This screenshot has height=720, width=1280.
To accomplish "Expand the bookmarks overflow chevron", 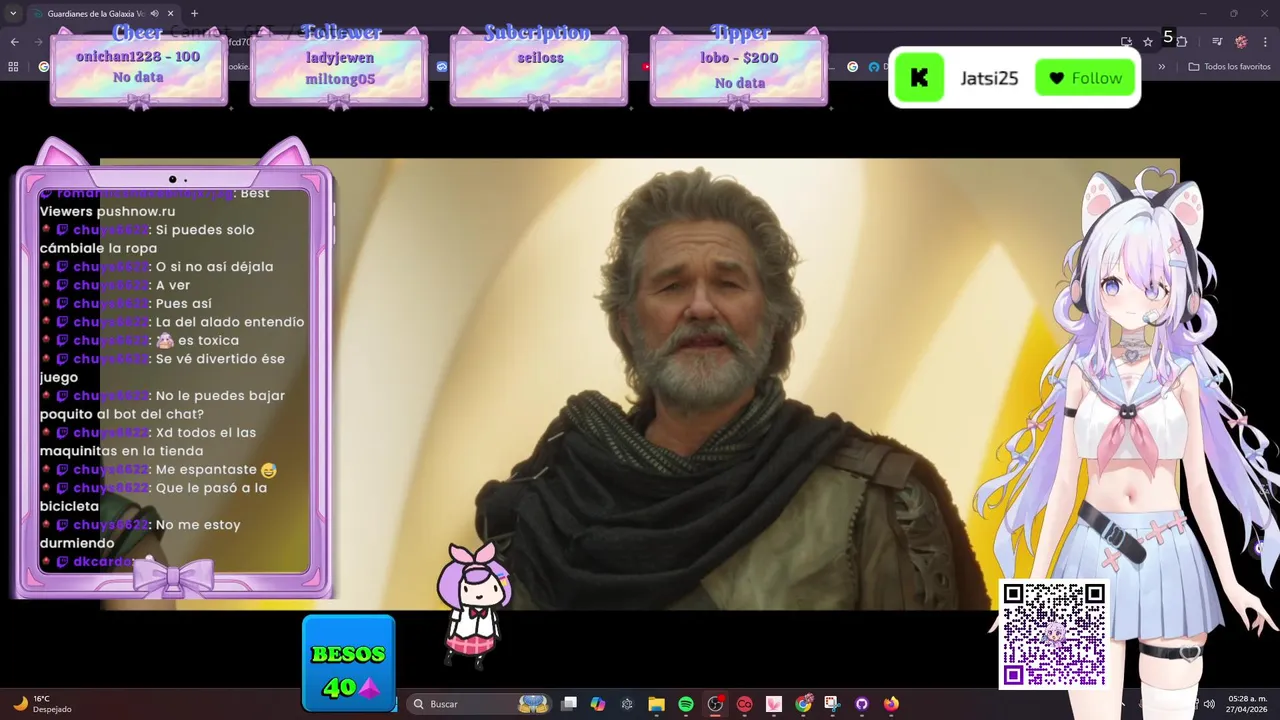I will click(x=1161, y=67).
